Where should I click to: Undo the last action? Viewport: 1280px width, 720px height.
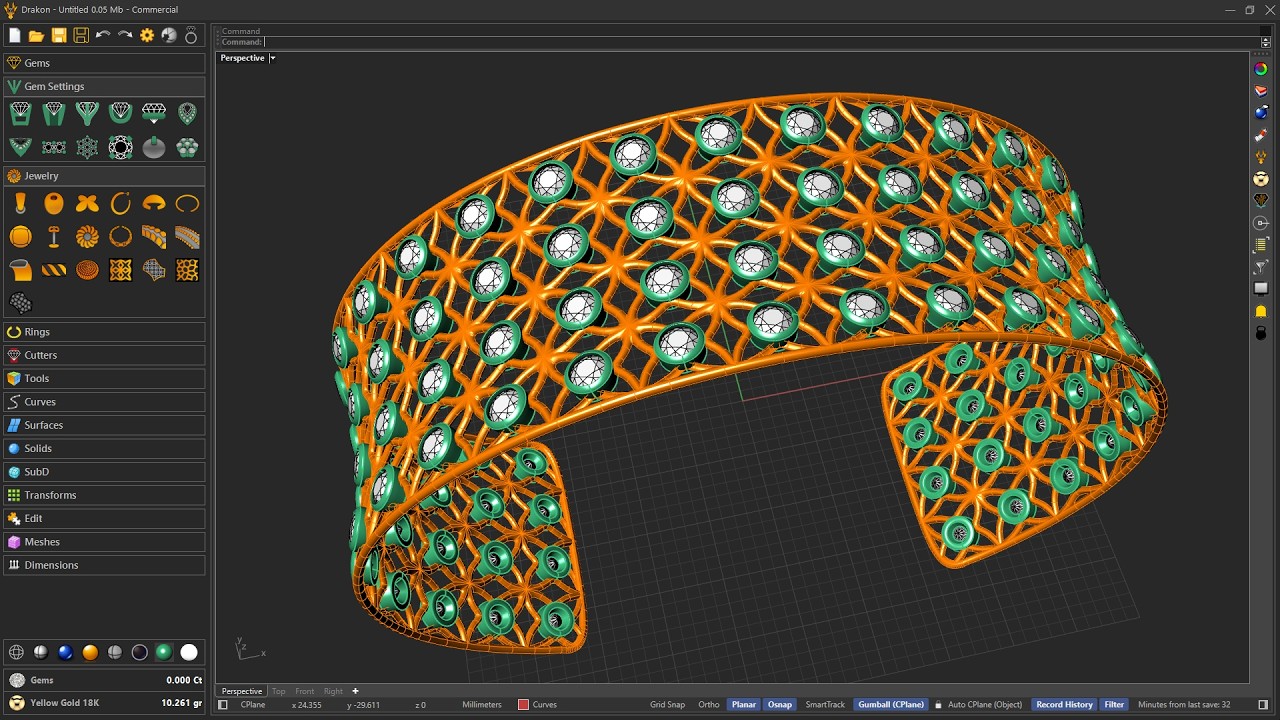(x=103, y=36)
